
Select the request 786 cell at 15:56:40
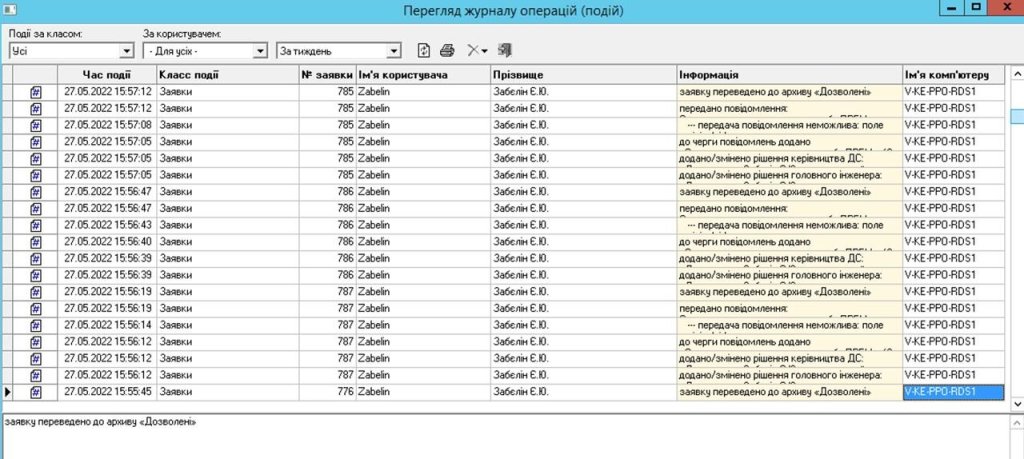327,242
